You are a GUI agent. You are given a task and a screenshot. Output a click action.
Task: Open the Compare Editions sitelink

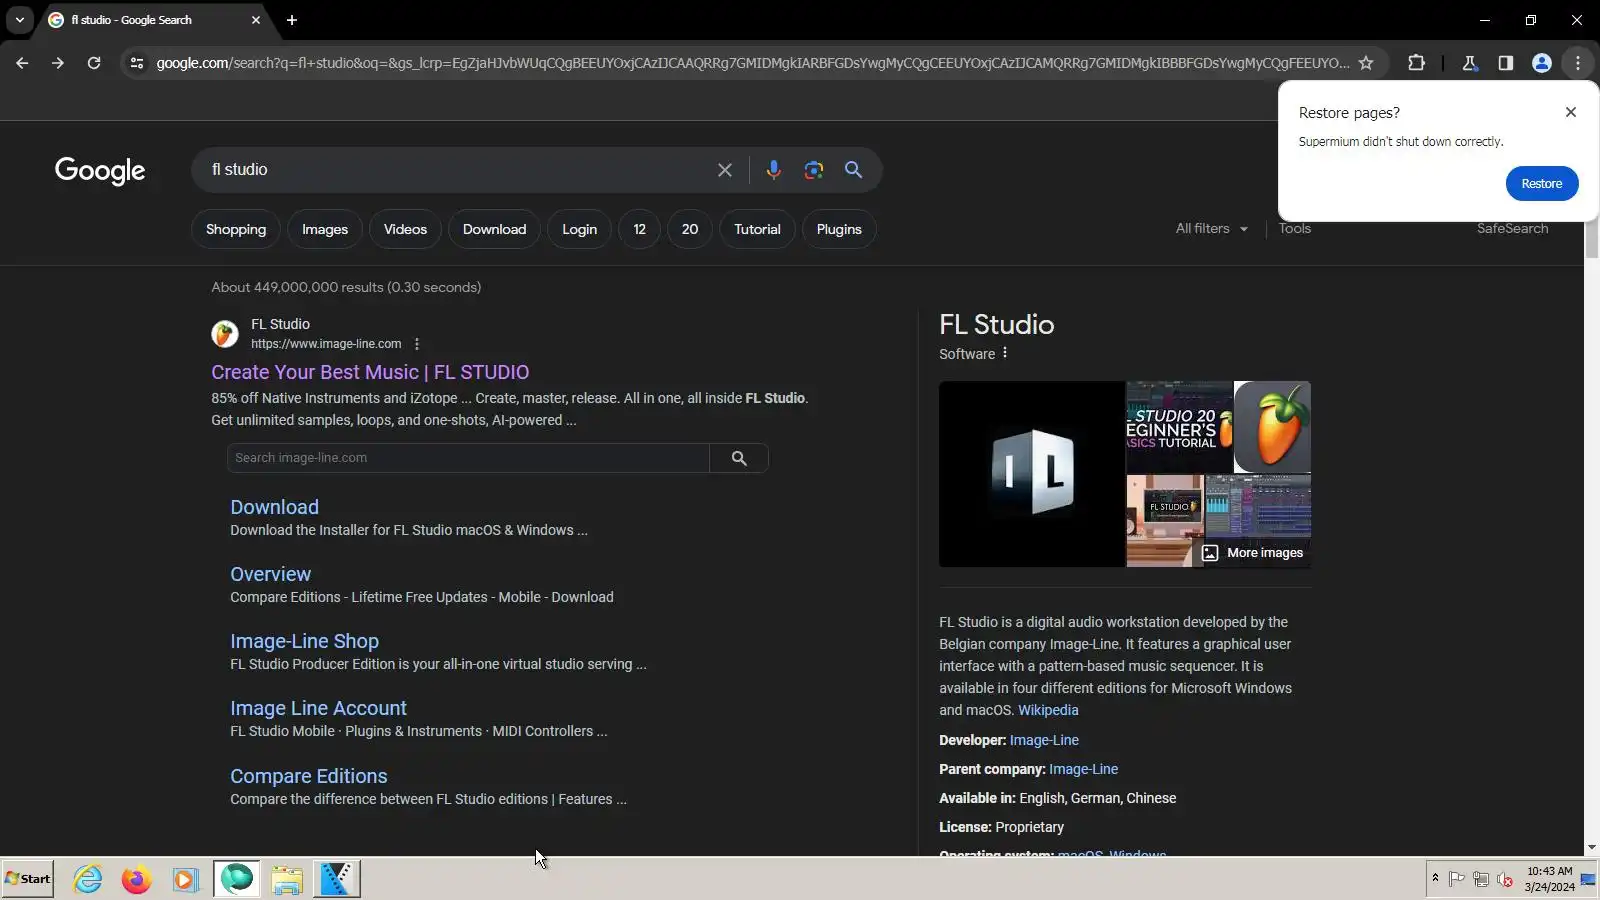(x=308, y=776)
